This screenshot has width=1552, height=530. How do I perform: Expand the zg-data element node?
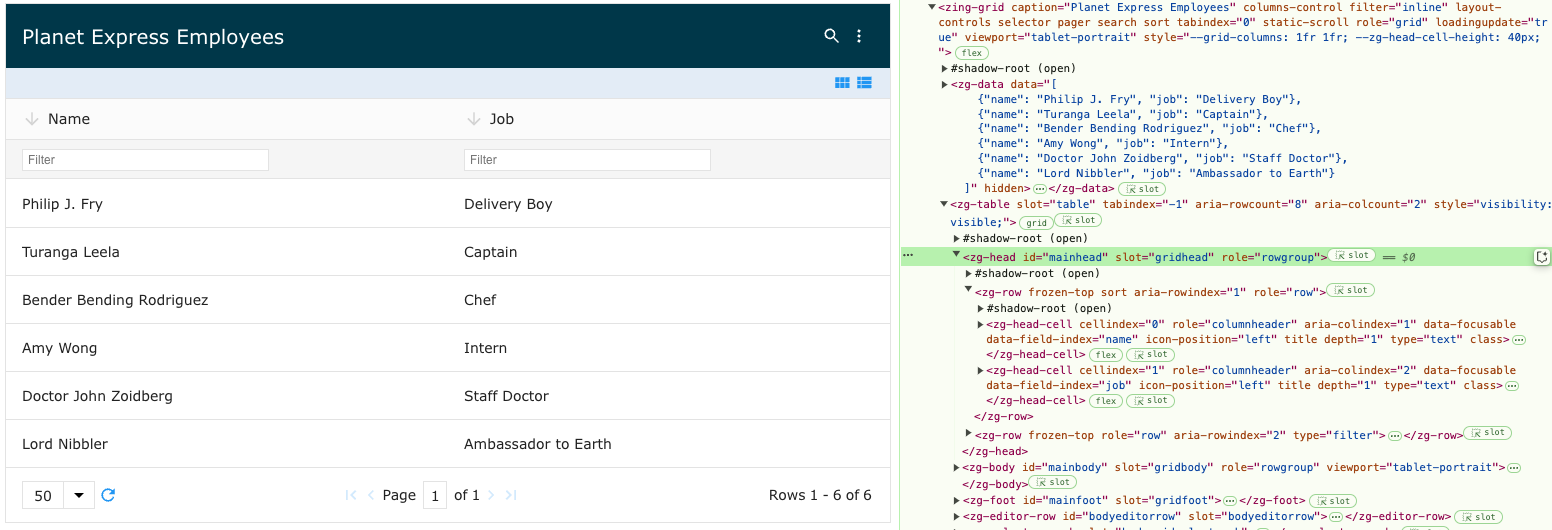pyautogui.click(x=945, y=84)
